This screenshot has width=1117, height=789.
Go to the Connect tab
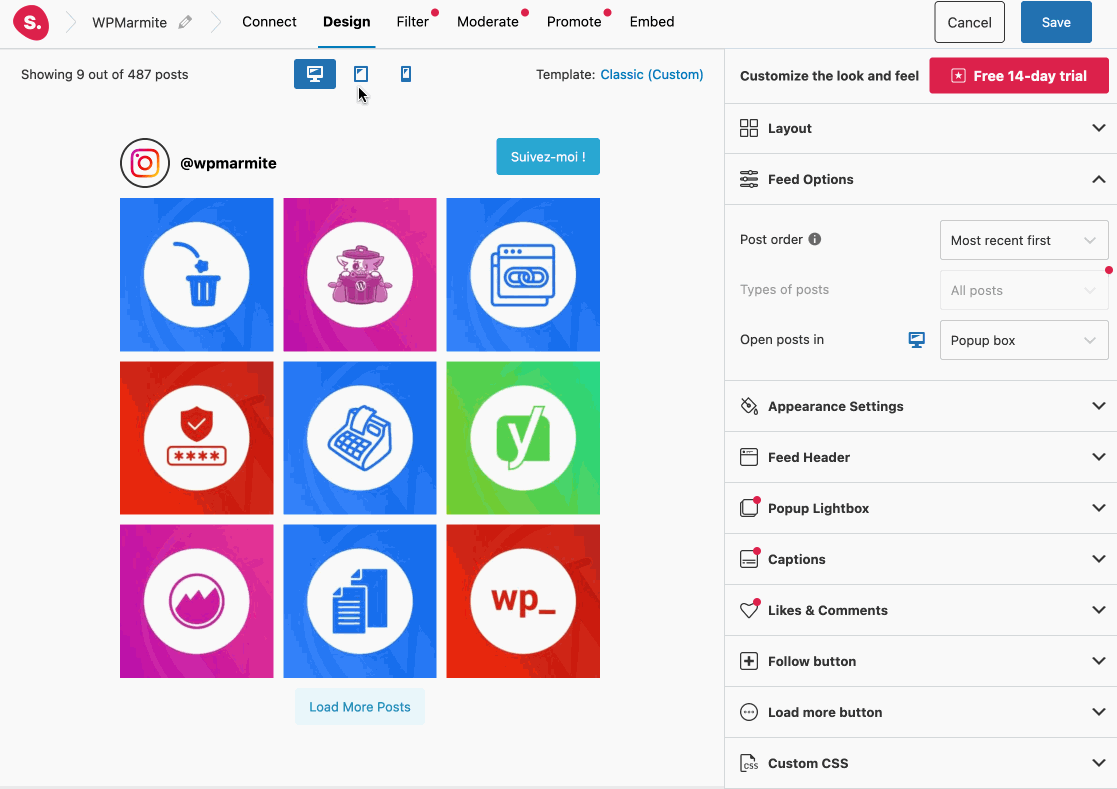(x=269, y=22)
